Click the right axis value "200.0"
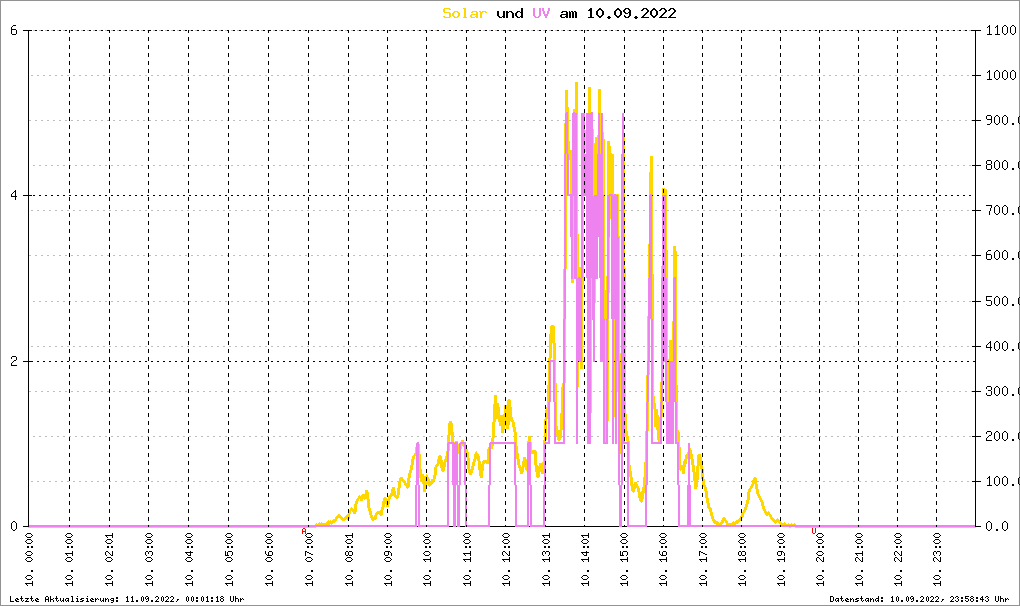The height and width of the screenshot is (606, 1020). [1002, 436]
